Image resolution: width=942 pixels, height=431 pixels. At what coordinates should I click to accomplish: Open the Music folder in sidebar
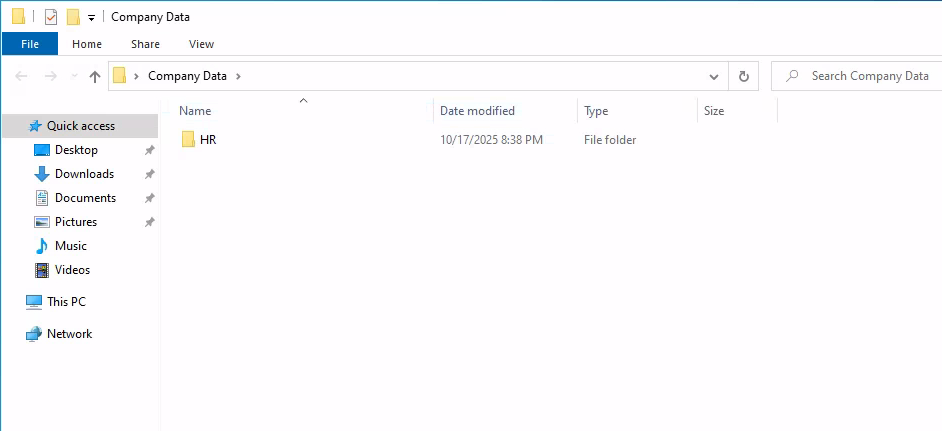[x=70, y=246]
